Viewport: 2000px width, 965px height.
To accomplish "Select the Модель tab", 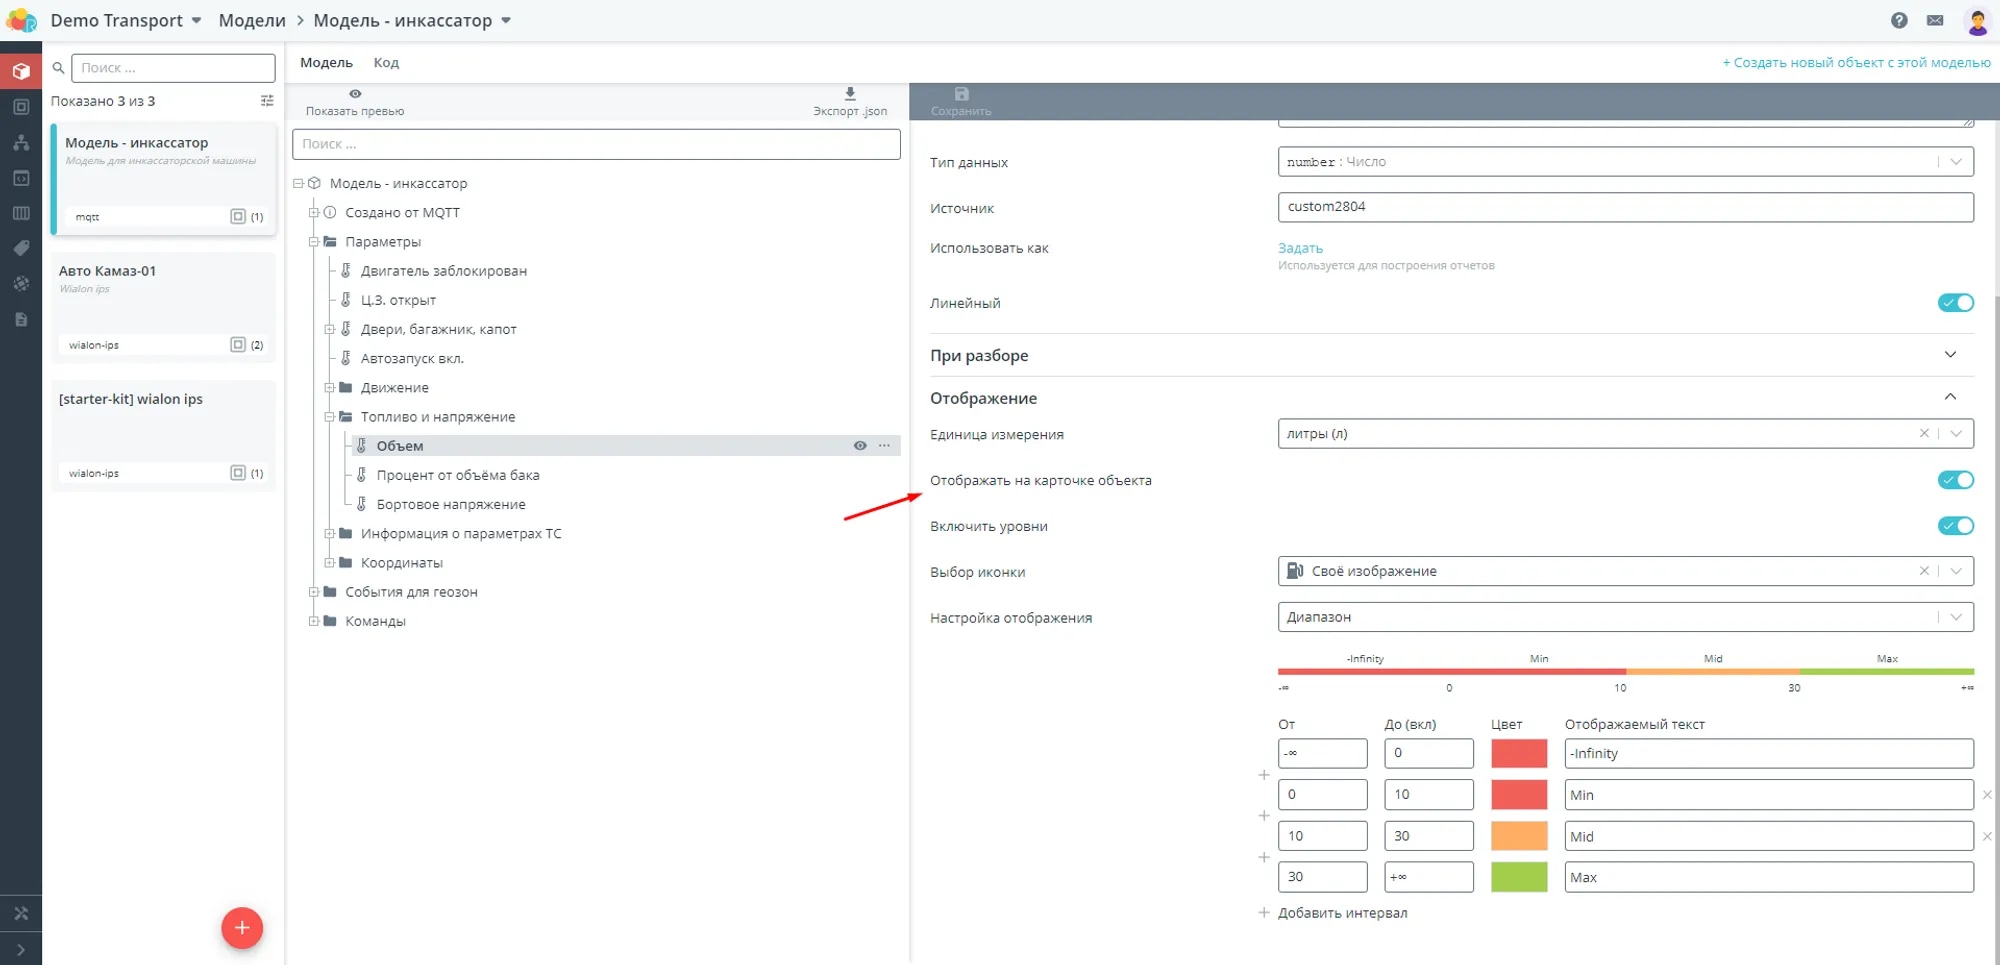I will pyautogui.click(x=326, y=63).
